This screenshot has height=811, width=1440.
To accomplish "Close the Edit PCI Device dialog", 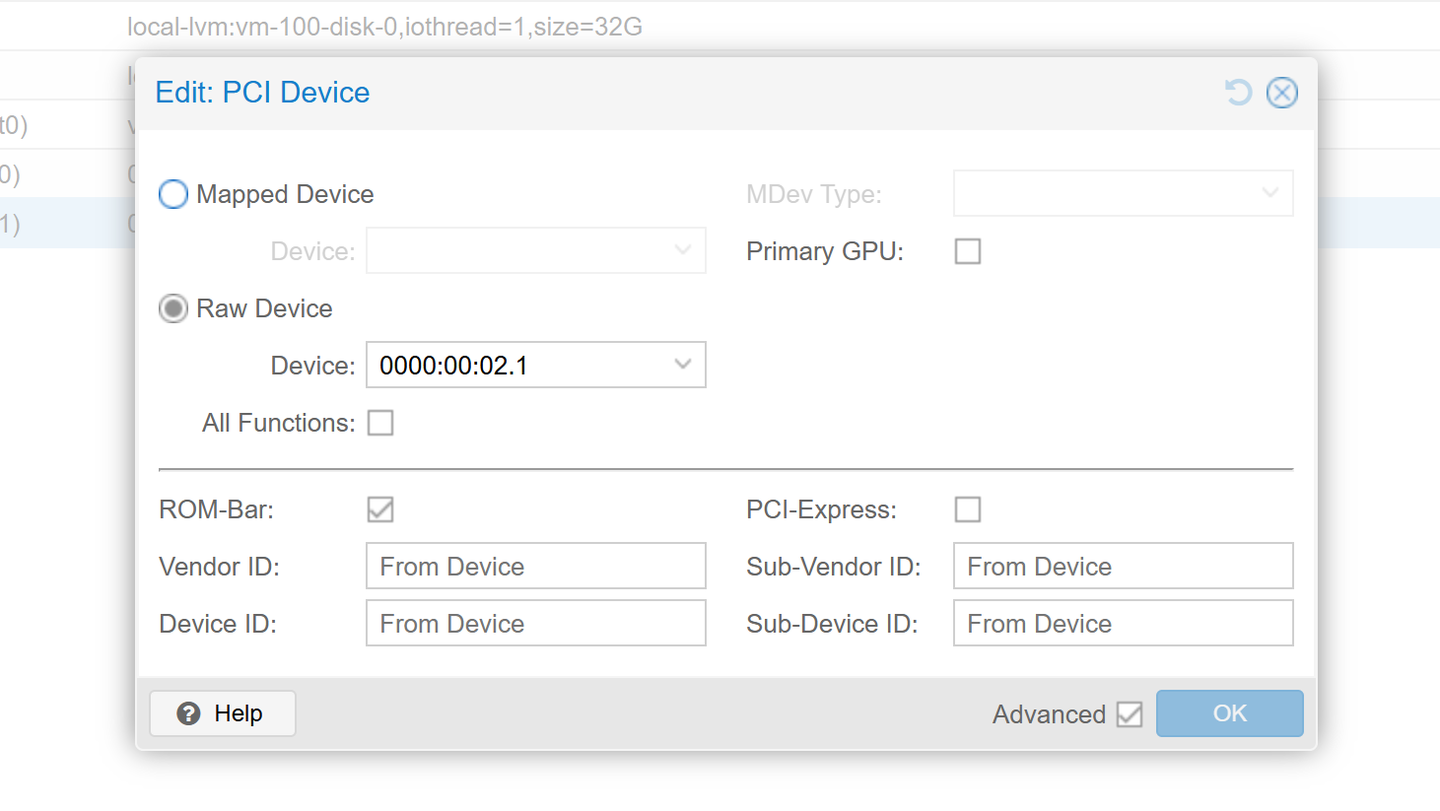I will 1282,93.
